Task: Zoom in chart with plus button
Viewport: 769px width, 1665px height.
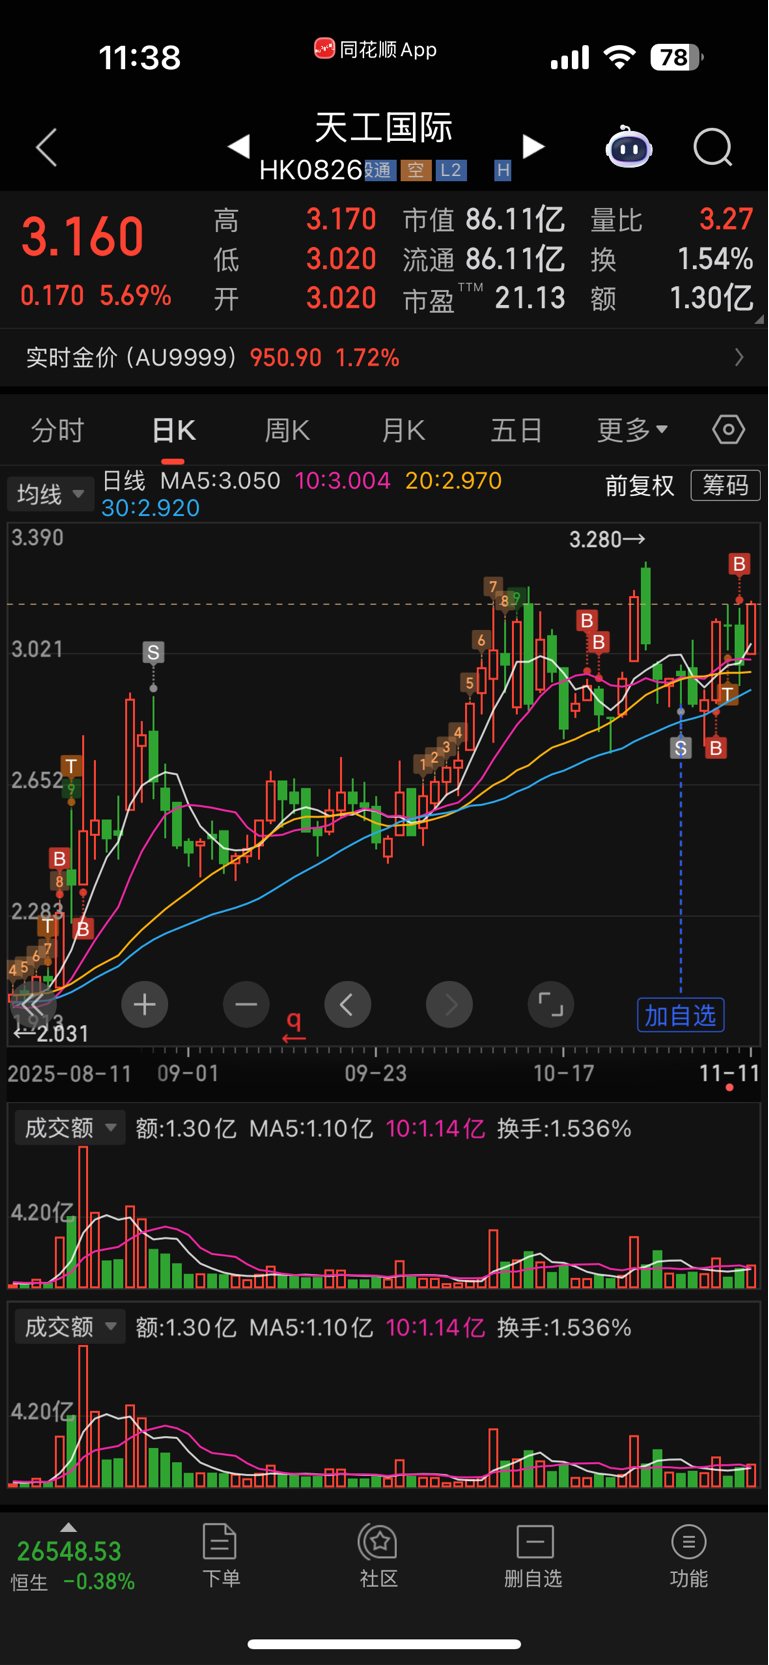Action: [144, 1004]
